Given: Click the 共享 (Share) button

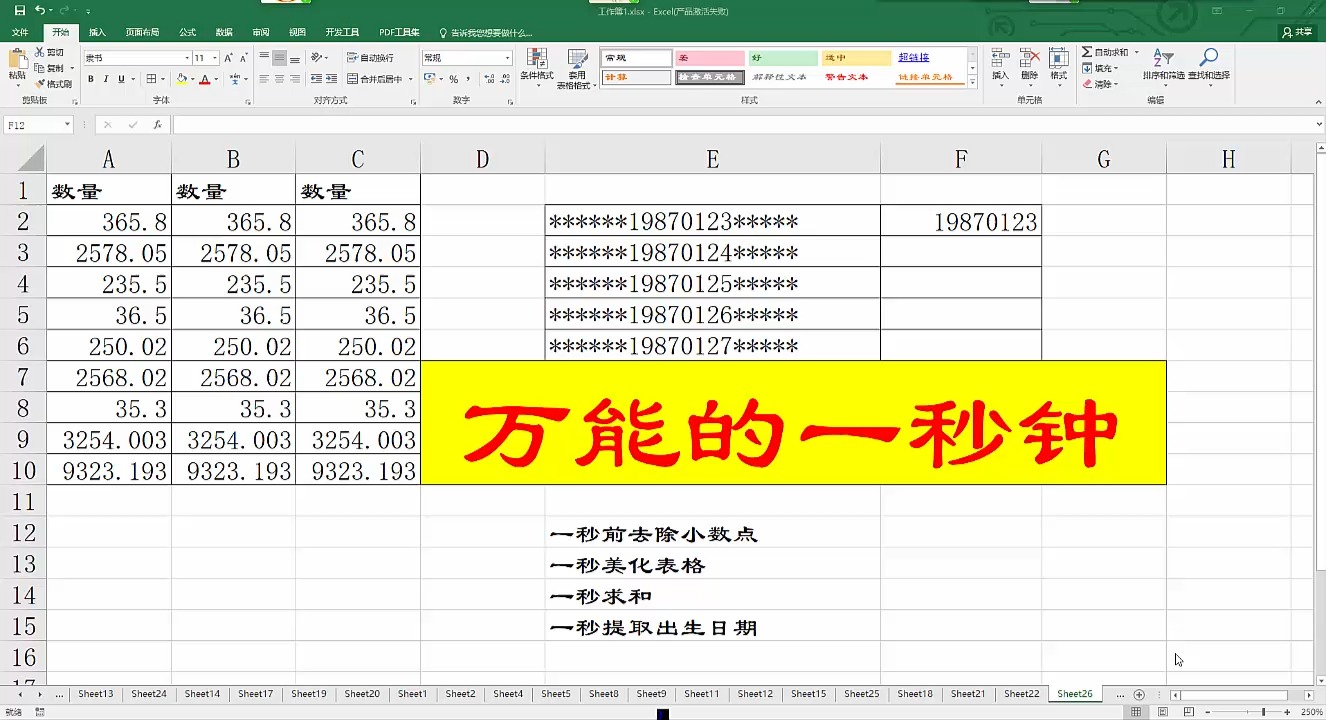Looking at the screenshot, I should [1298, 32].
